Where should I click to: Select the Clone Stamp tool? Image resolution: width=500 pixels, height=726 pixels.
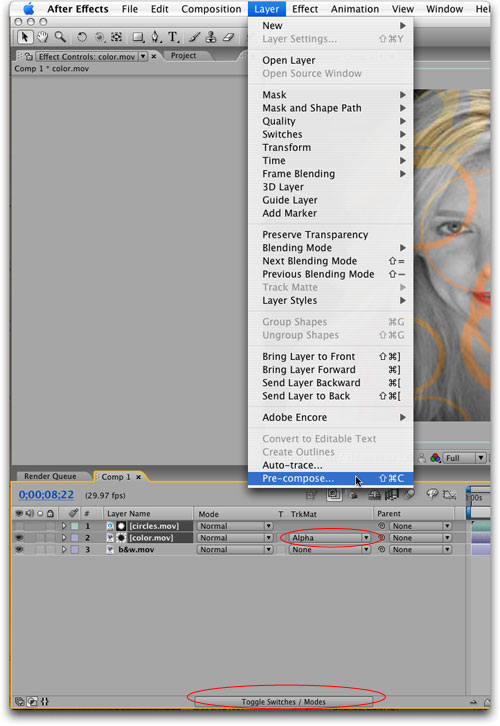pyautogui.click(x=211, y=37)
